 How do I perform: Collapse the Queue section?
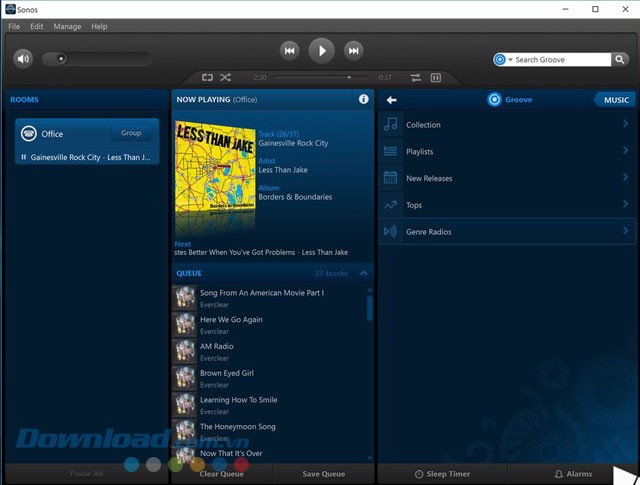363,273
